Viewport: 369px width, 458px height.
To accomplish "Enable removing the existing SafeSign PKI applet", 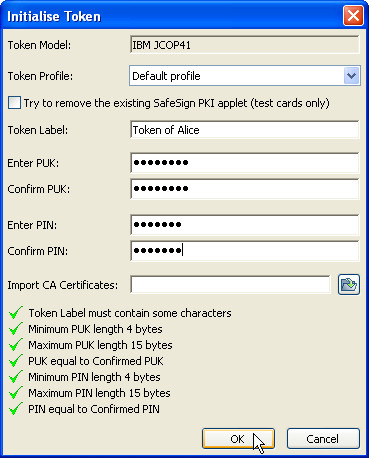I will pyautogui.click(x=14, y=103).
